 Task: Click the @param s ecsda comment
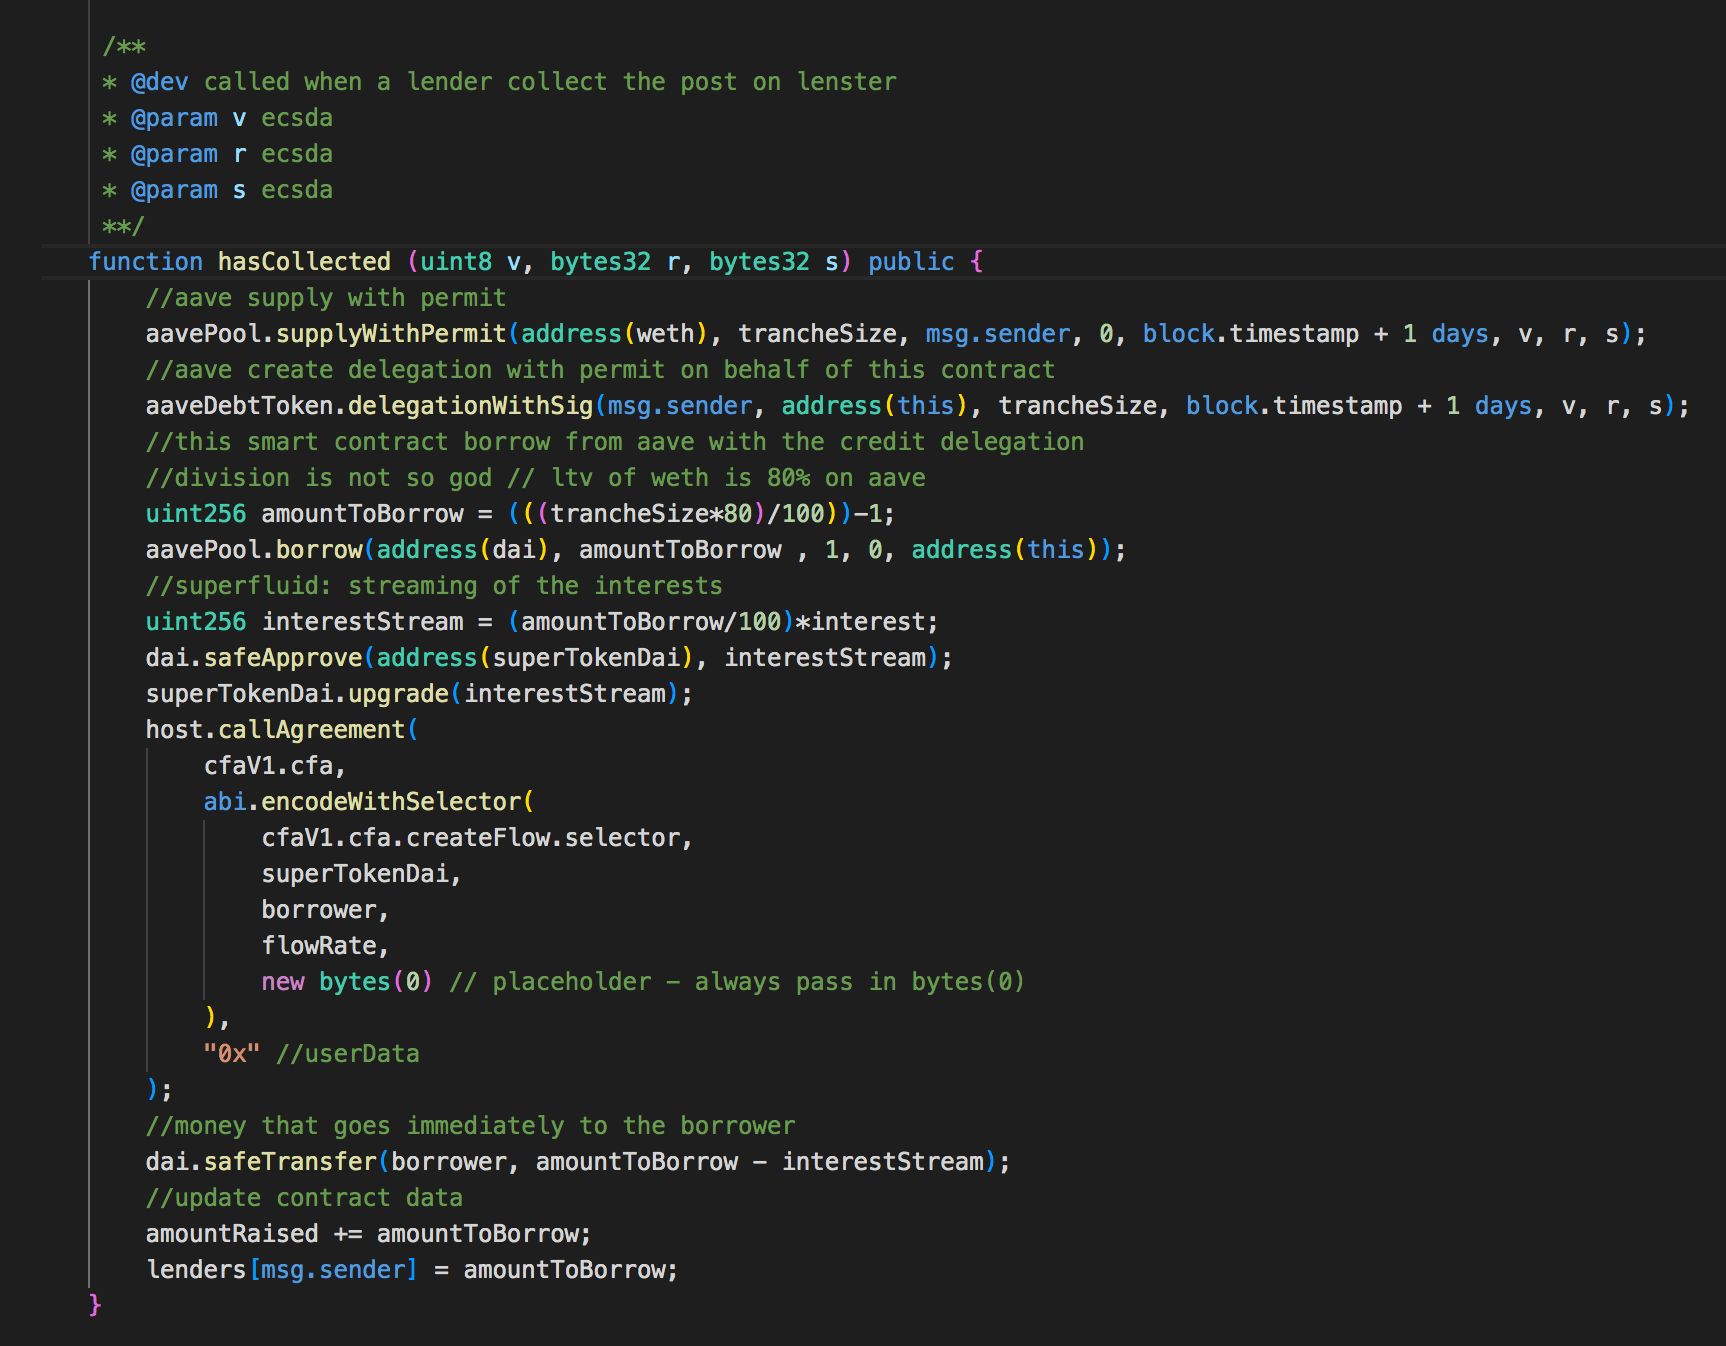pyautogui.click(x=217, y=190)
